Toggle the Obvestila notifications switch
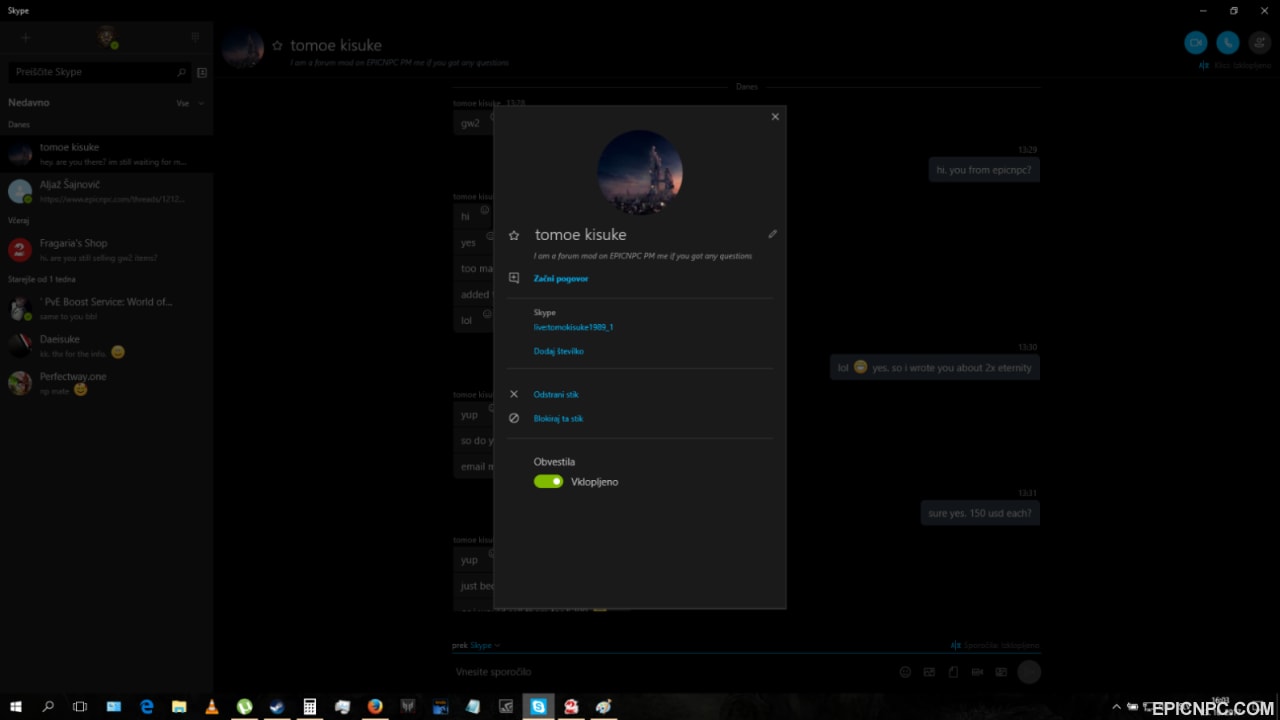 tap(549, 481)
